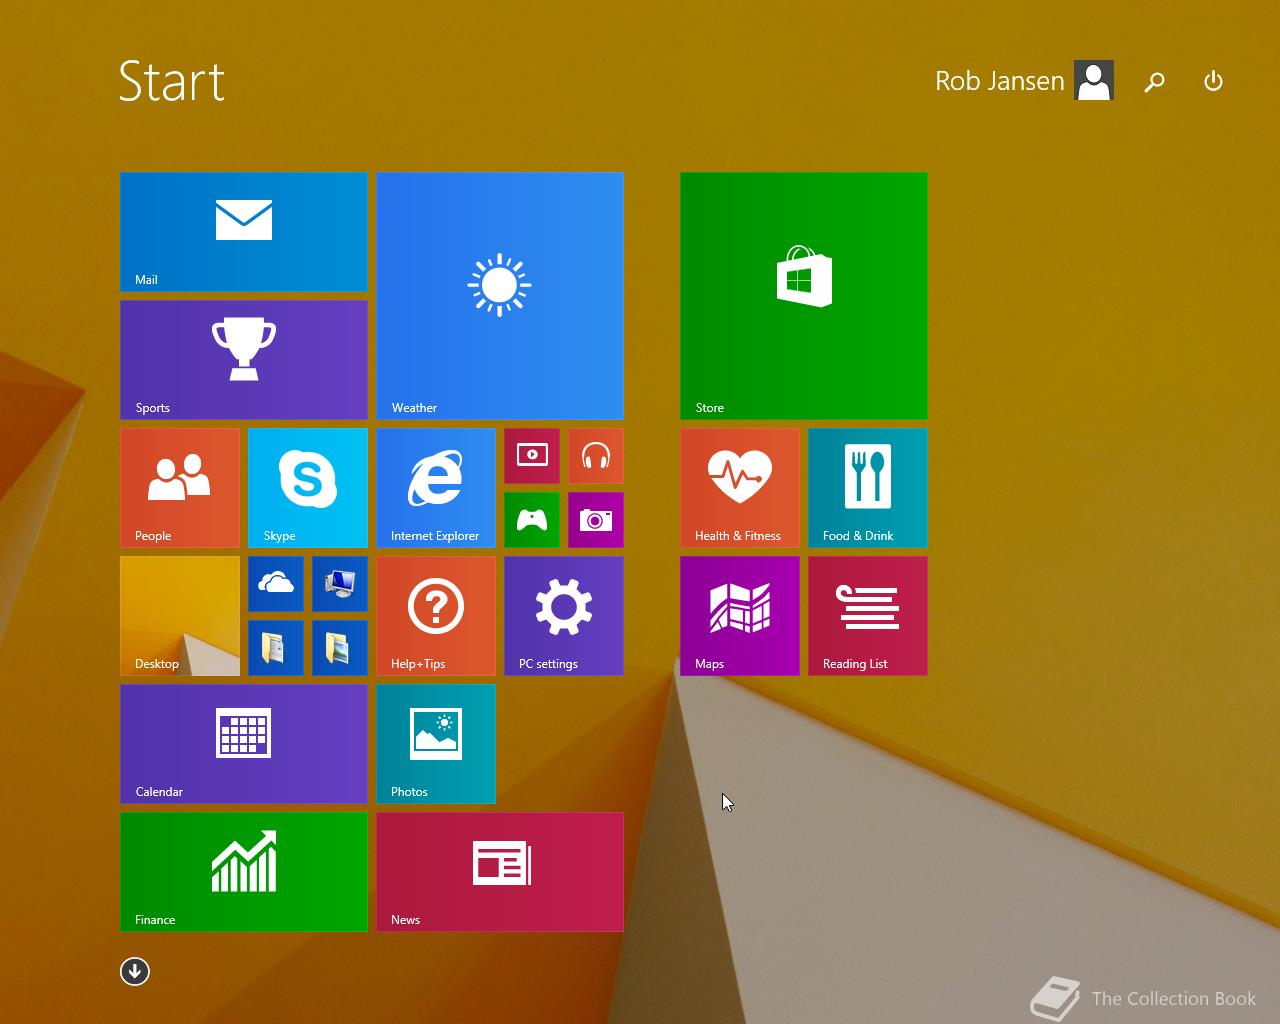Viewport: 1280px width, 1024px height.
Task: Open the Health & Fitness tile
Action: coord(740,488)
